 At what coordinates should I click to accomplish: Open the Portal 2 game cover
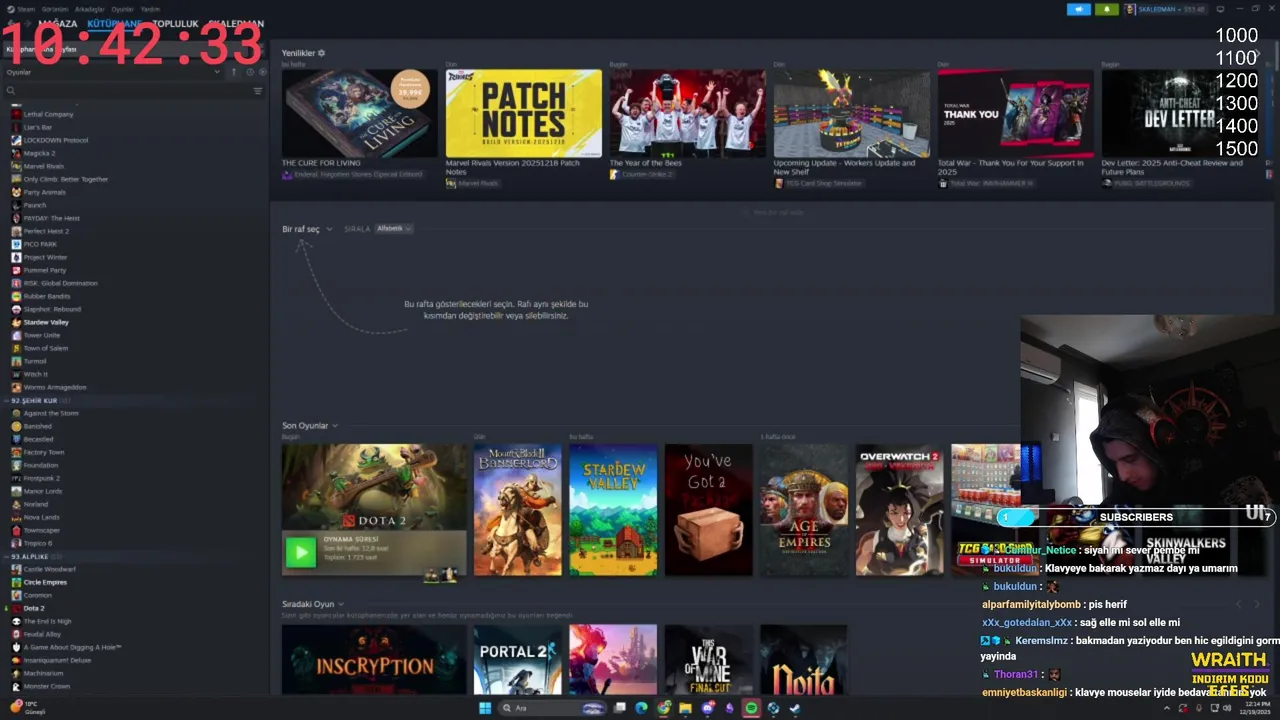pos(518,660)
